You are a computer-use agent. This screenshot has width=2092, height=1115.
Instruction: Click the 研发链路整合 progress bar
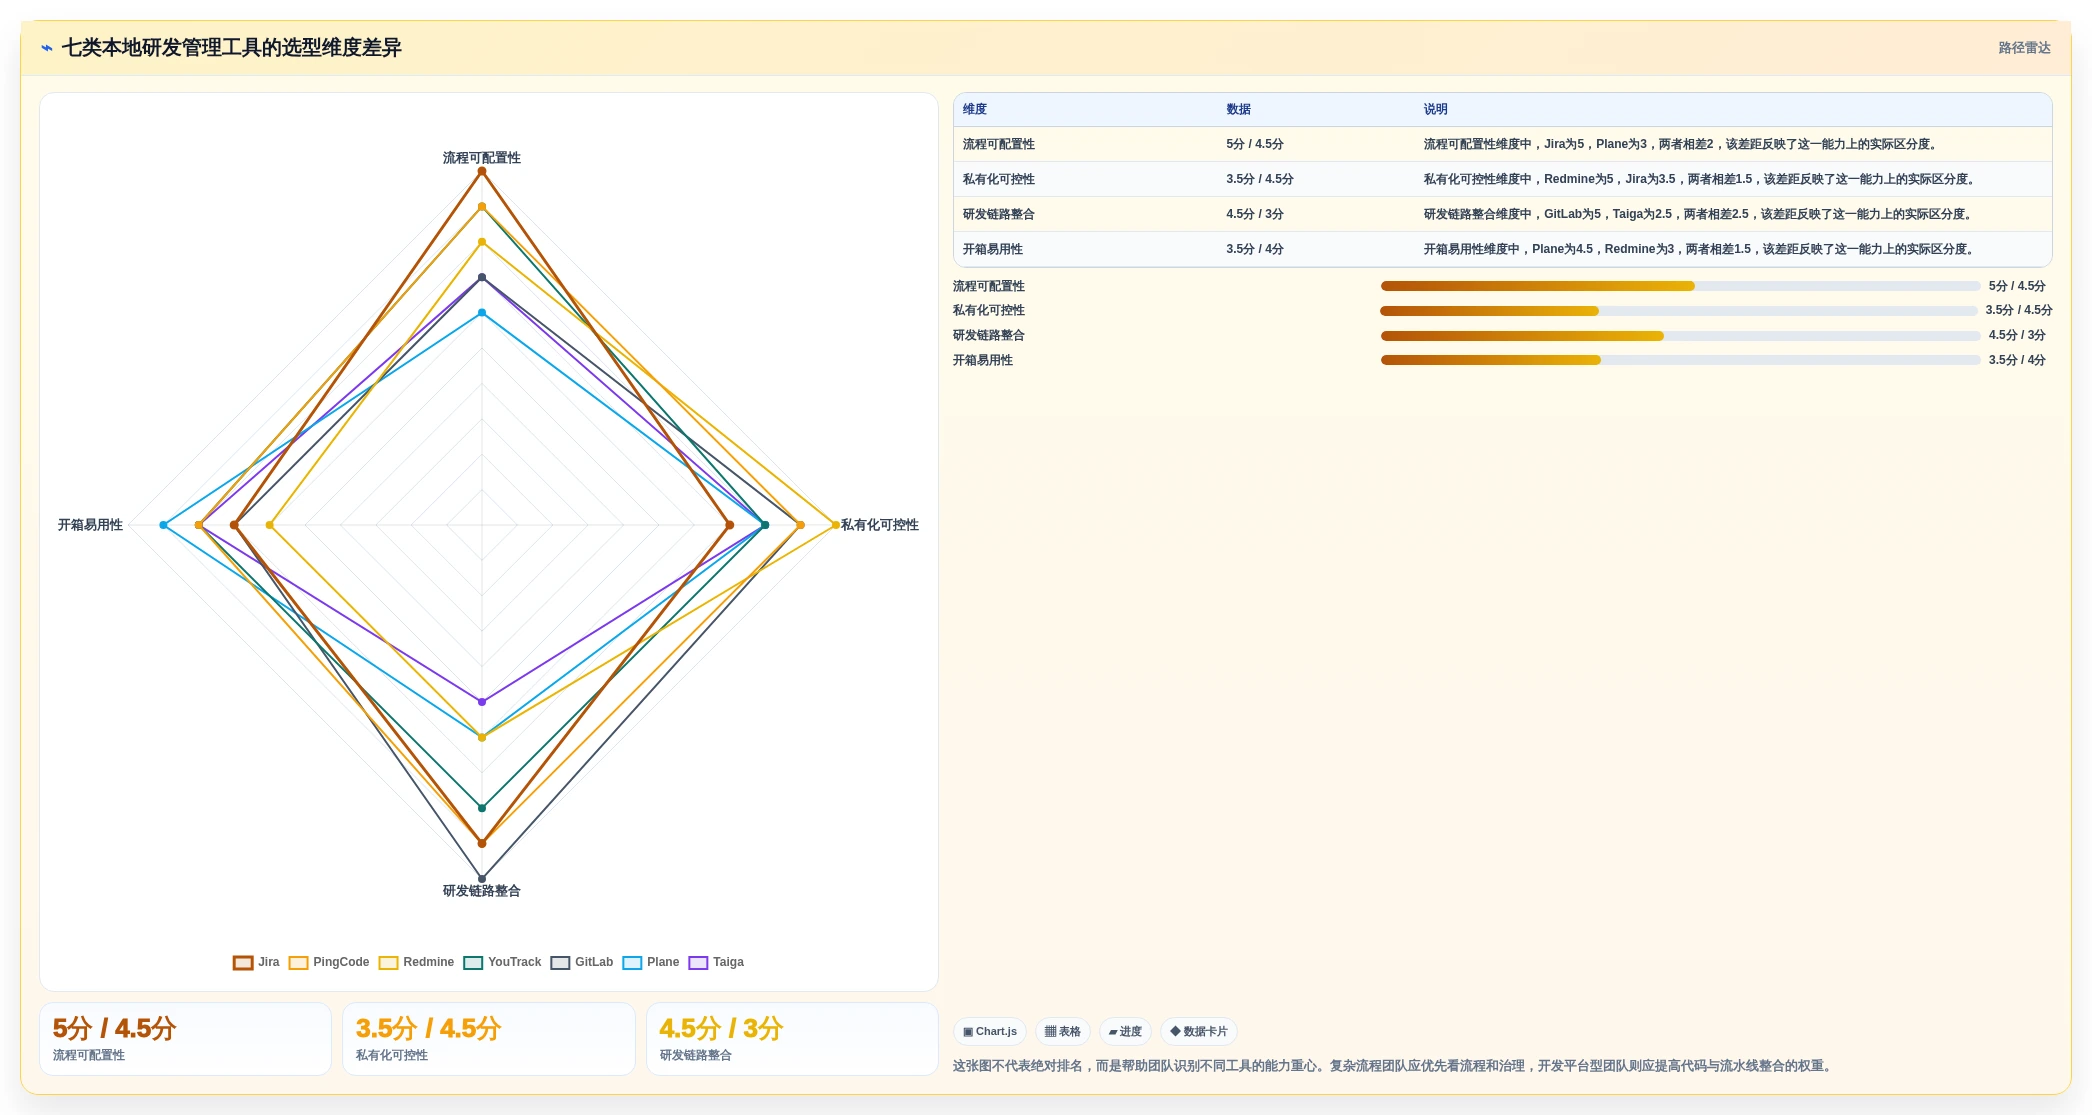click(1680, 336)
